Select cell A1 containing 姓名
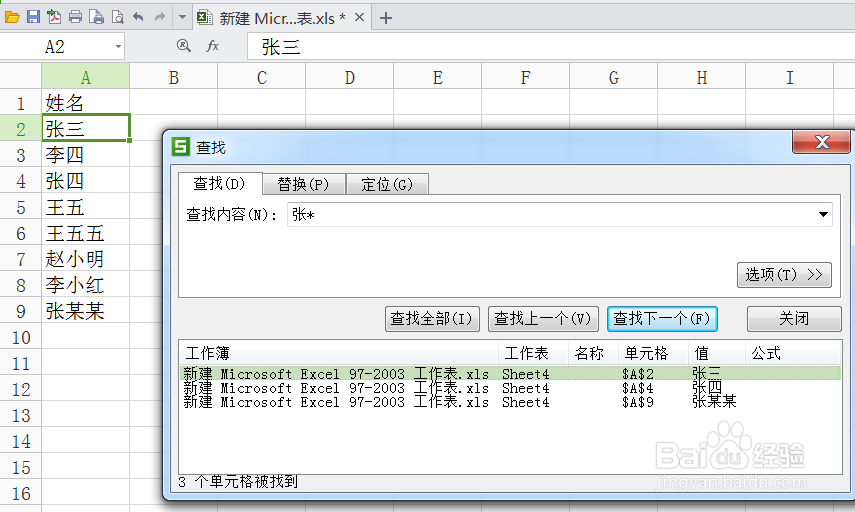 [x=86, y=103]
